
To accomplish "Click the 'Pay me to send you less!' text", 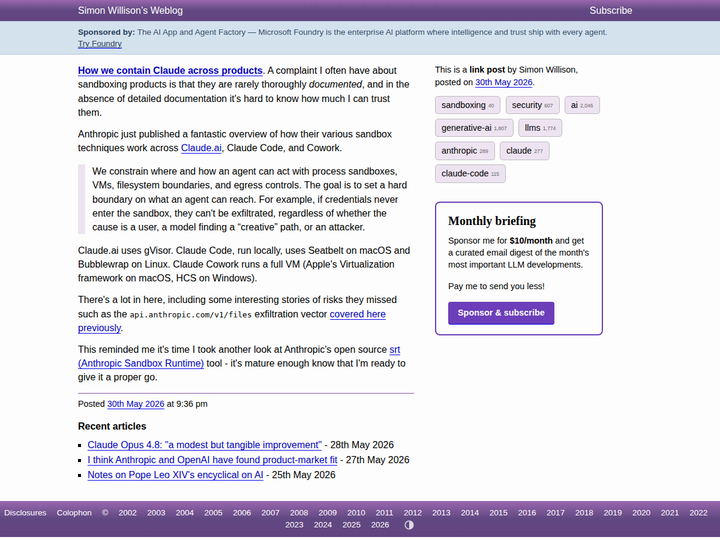I will click(x=496, y=286).
